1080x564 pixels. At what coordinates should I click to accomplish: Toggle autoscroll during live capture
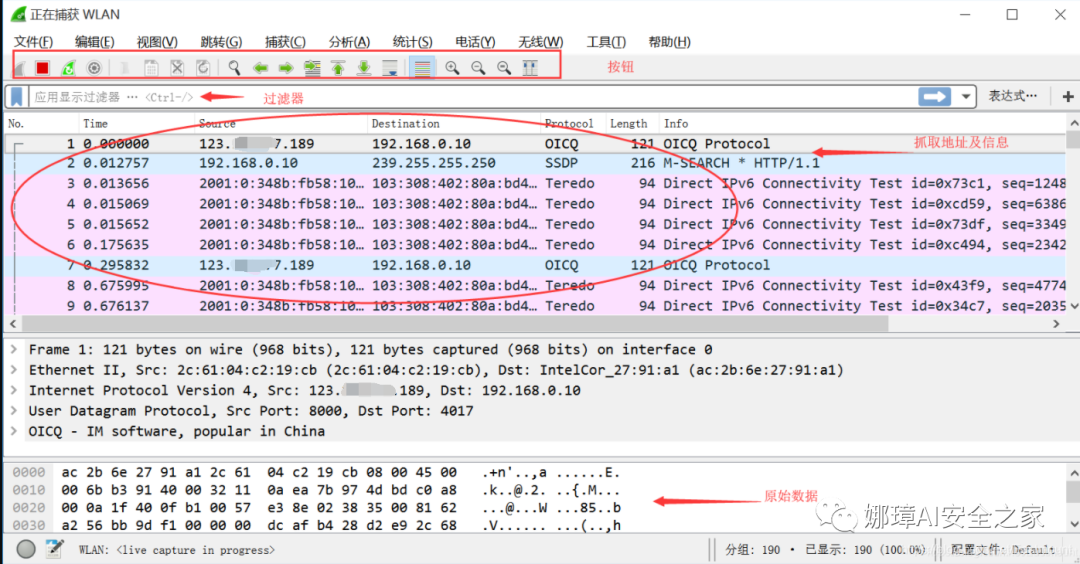(390, 67)
